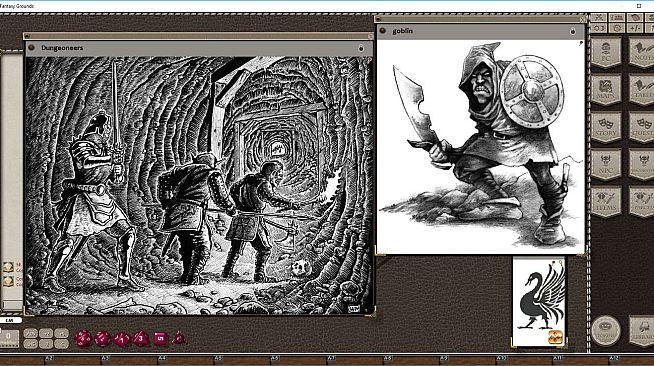
Task: Open the Quests sidebar button
Action: coord(642,127)
